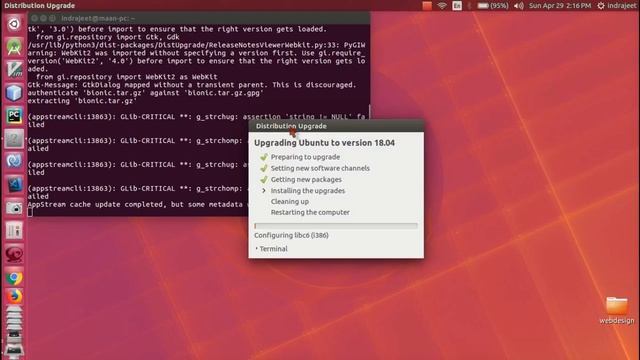This screenshot has width=640, height=360.
Task: Click the arrow beside 'Installing the upgrades'
Action: click(264, 191)
